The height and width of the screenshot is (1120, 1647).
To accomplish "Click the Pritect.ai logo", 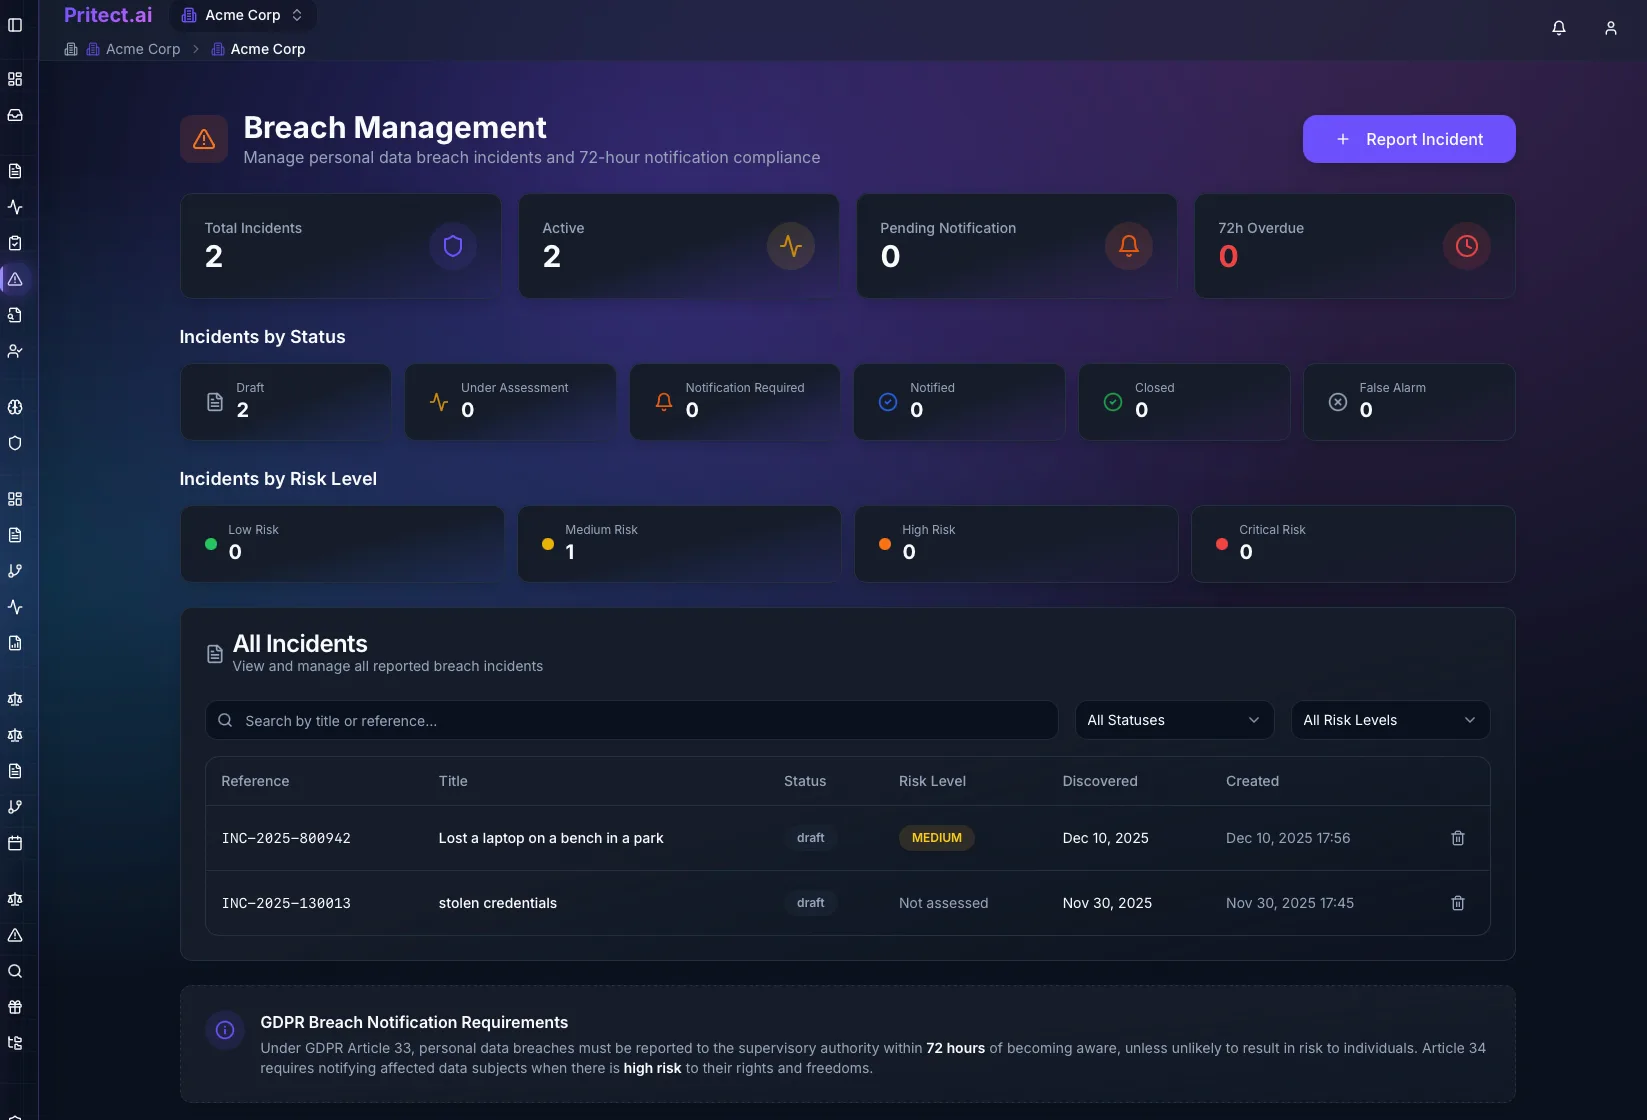I will coord(108,15).
